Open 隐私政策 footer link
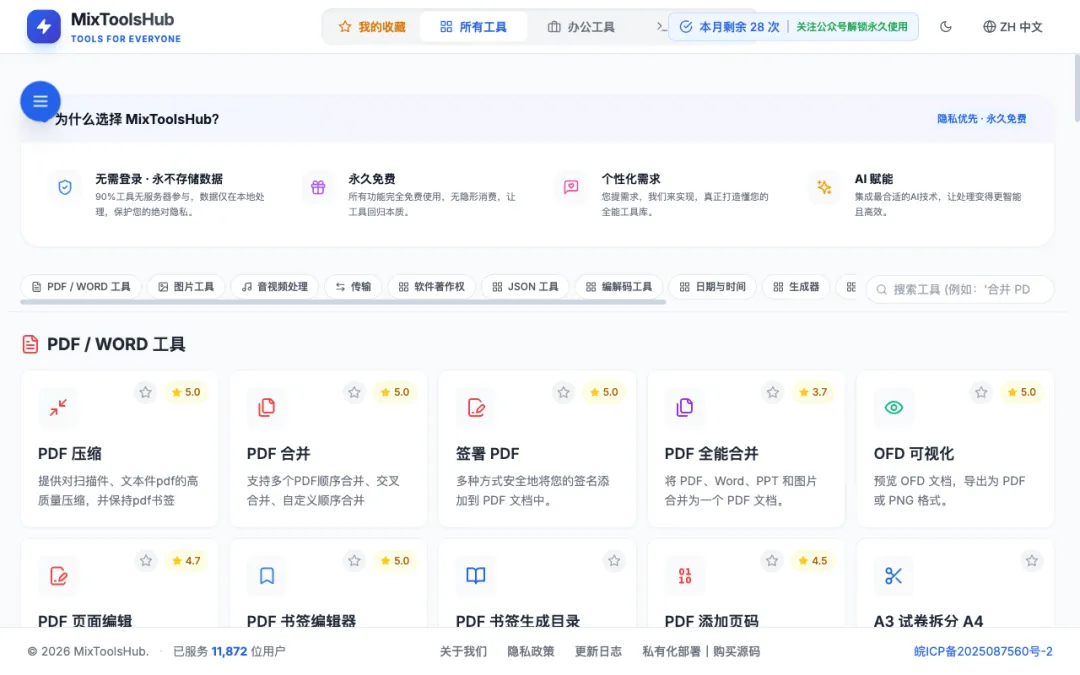1080x675 pixels. [530, 651]
